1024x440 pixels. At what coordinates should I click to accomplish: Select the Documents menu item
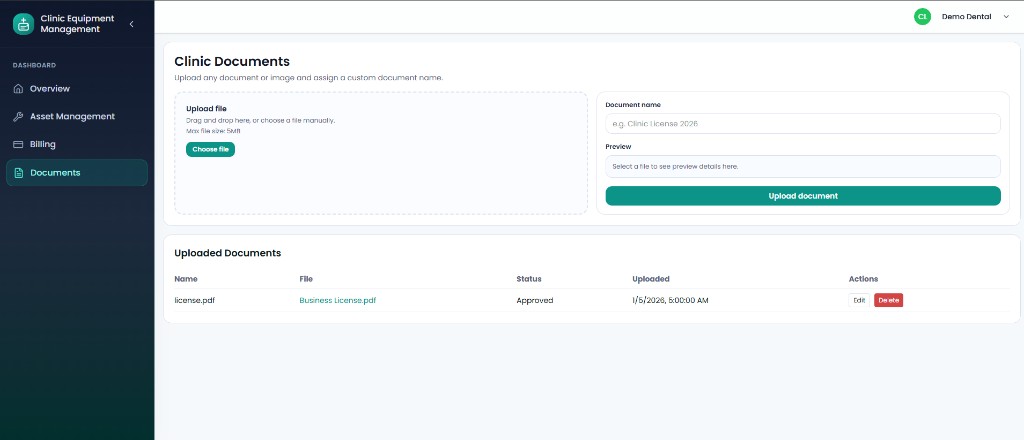[x=77, y=173]
